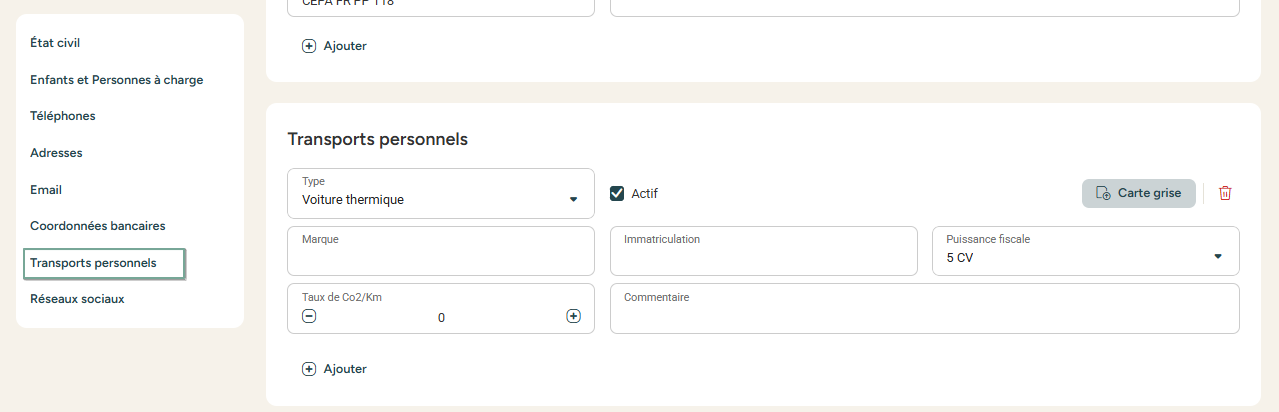
Task: Open Enfants et Personnes à charge
Action: click(x=117, y=80)
